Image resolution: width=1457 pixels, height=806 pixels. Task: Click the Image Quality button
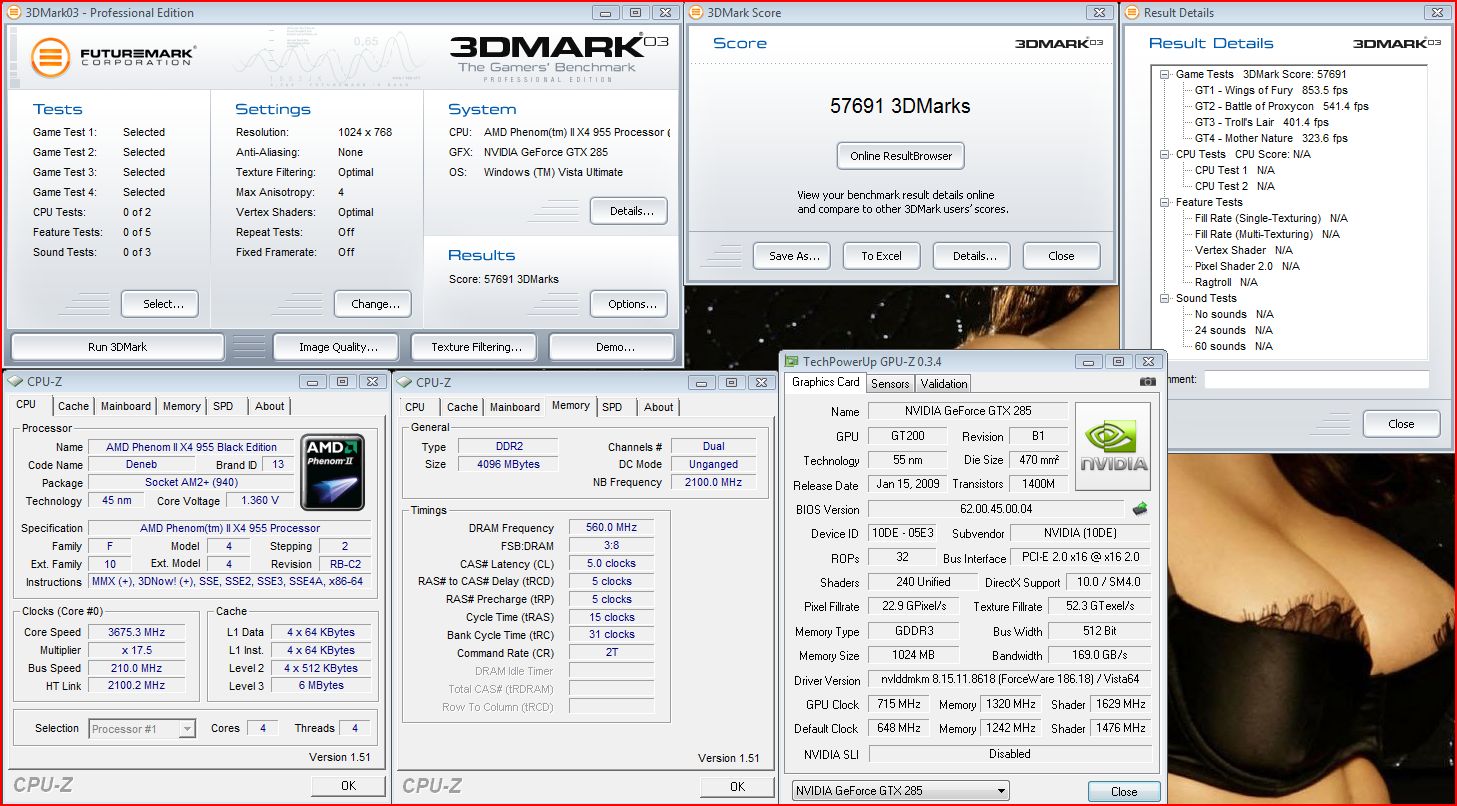tap(338, 347)
